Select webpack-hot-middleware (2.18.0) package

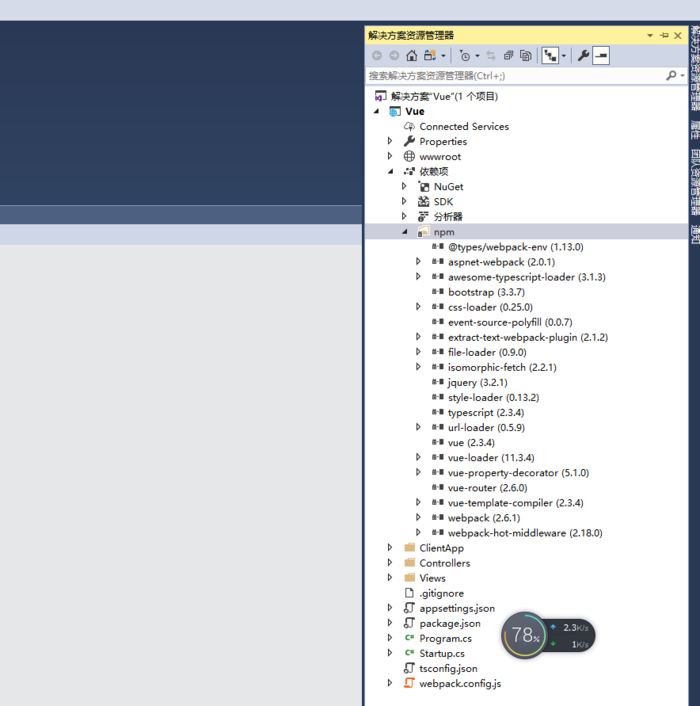[x=525, y=533]
